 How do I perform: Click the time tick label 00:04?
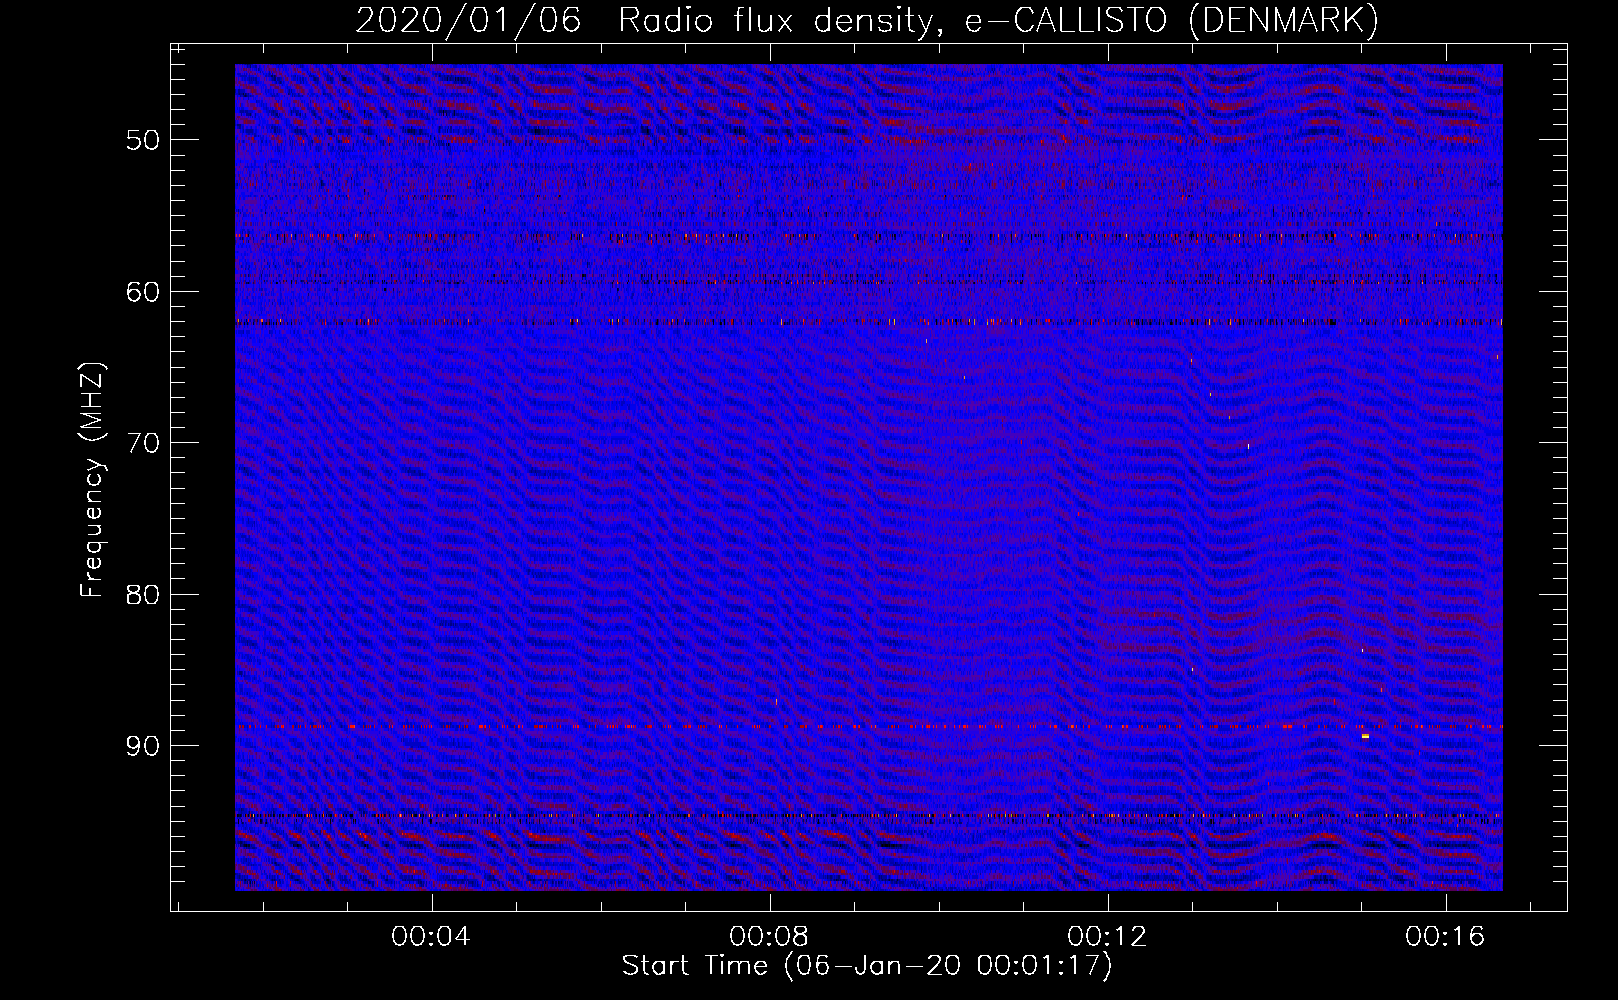(x=431, y=936)
